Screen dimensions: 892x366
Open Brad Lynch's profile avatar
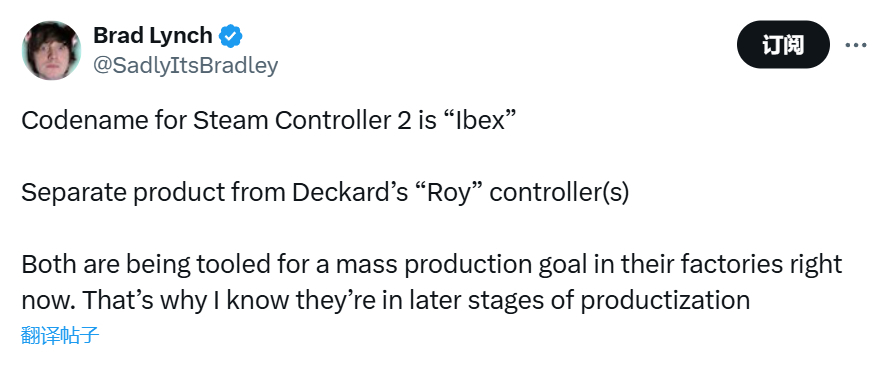click(51, 51)
